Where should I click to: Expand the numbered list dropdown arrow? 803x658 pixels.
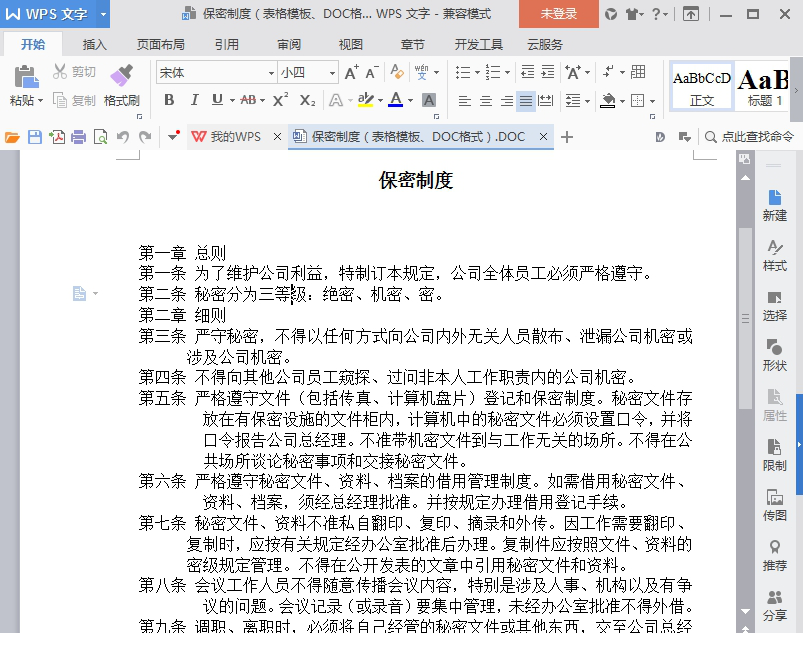click(x=507, y=72)
